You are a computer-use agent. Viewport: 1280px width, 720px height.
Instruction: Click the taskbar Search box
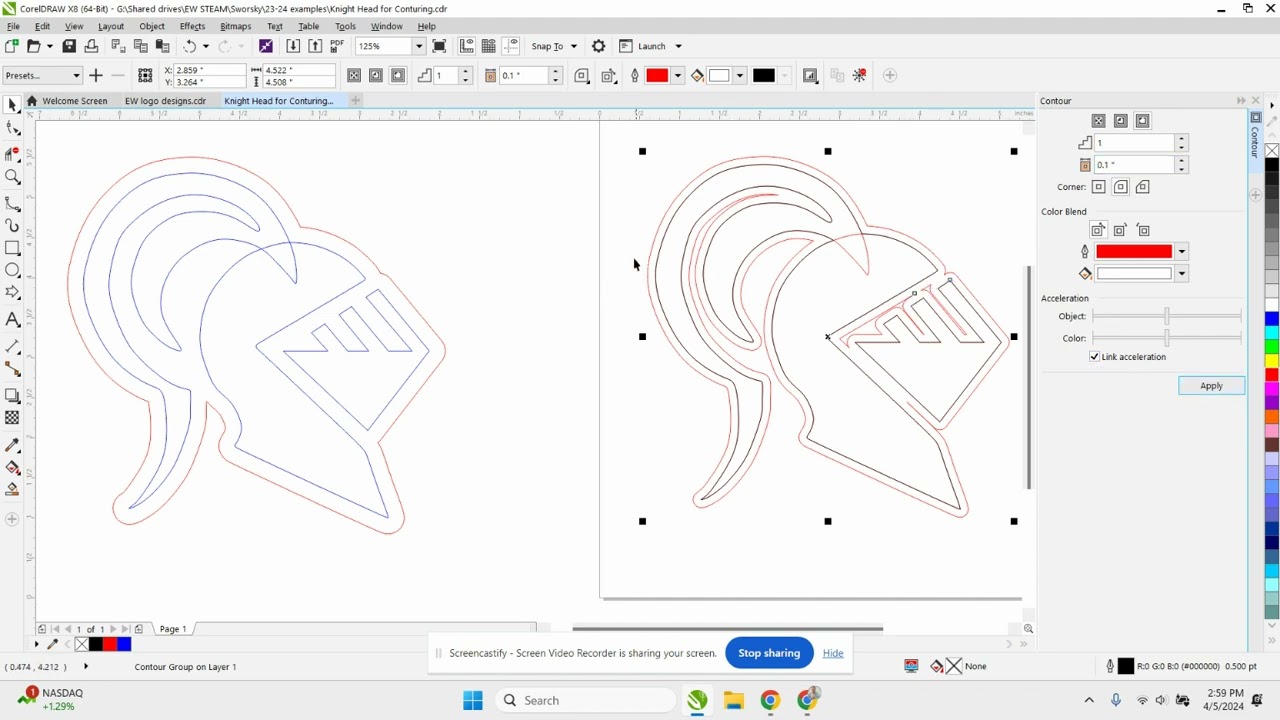pyautogui.click(x=586, y=700)
